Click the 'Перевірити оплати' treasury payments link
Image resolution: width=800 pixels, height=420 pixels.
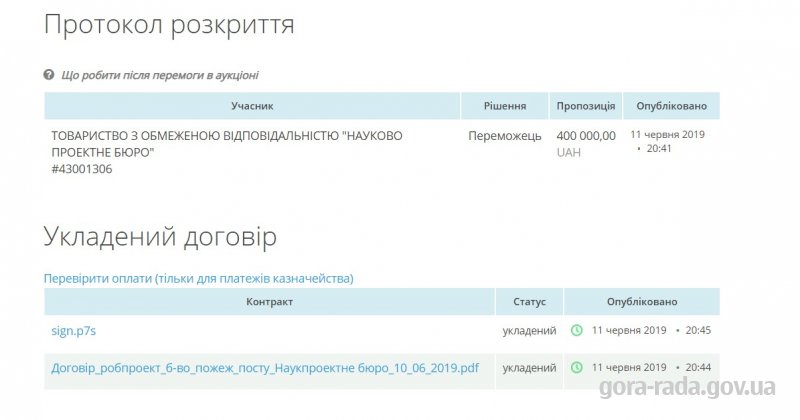pos(198,279)
